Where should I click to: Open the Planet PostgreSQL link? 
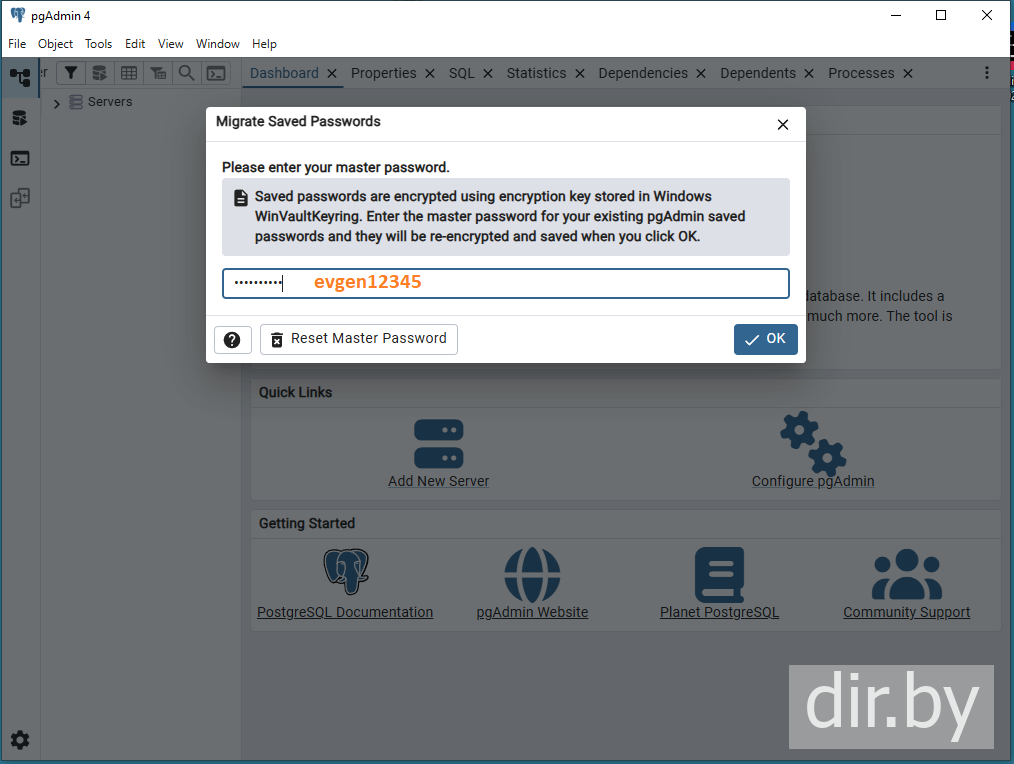pyautogui.click(x=719, y=612)
